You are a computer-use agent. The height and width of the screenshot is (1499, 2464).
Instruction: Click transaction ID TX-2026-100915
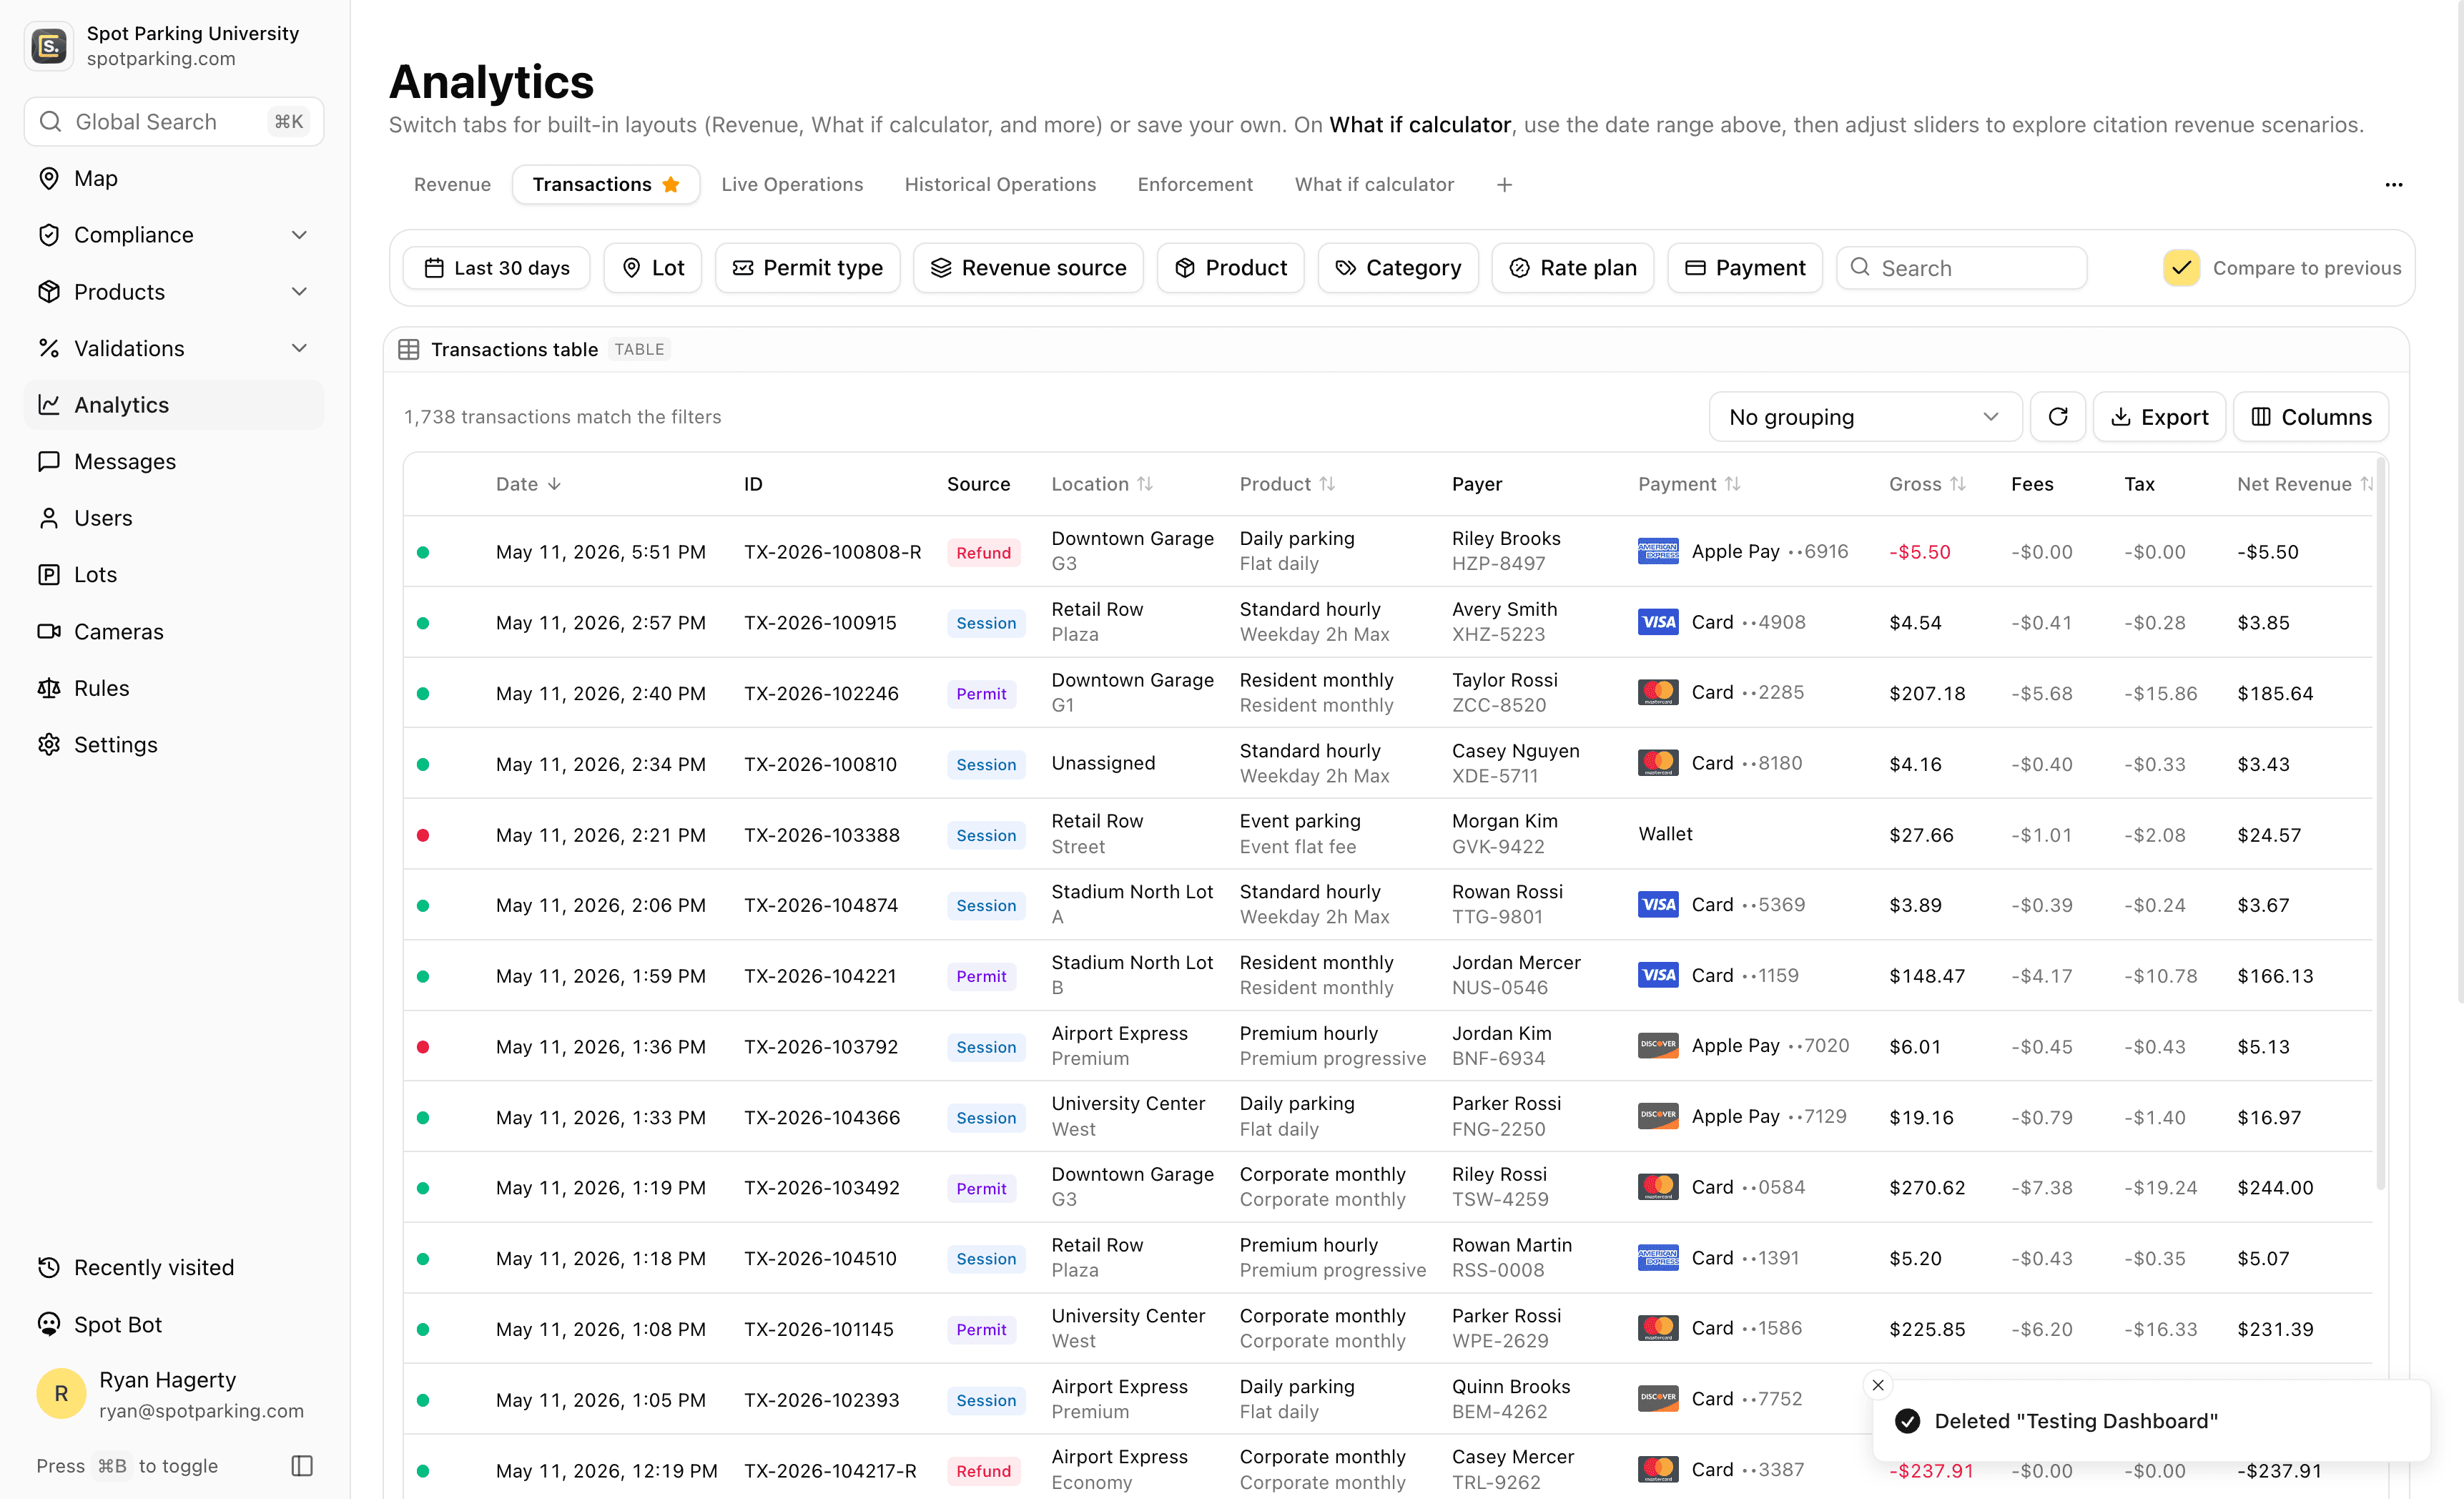(x=820, y=622)
